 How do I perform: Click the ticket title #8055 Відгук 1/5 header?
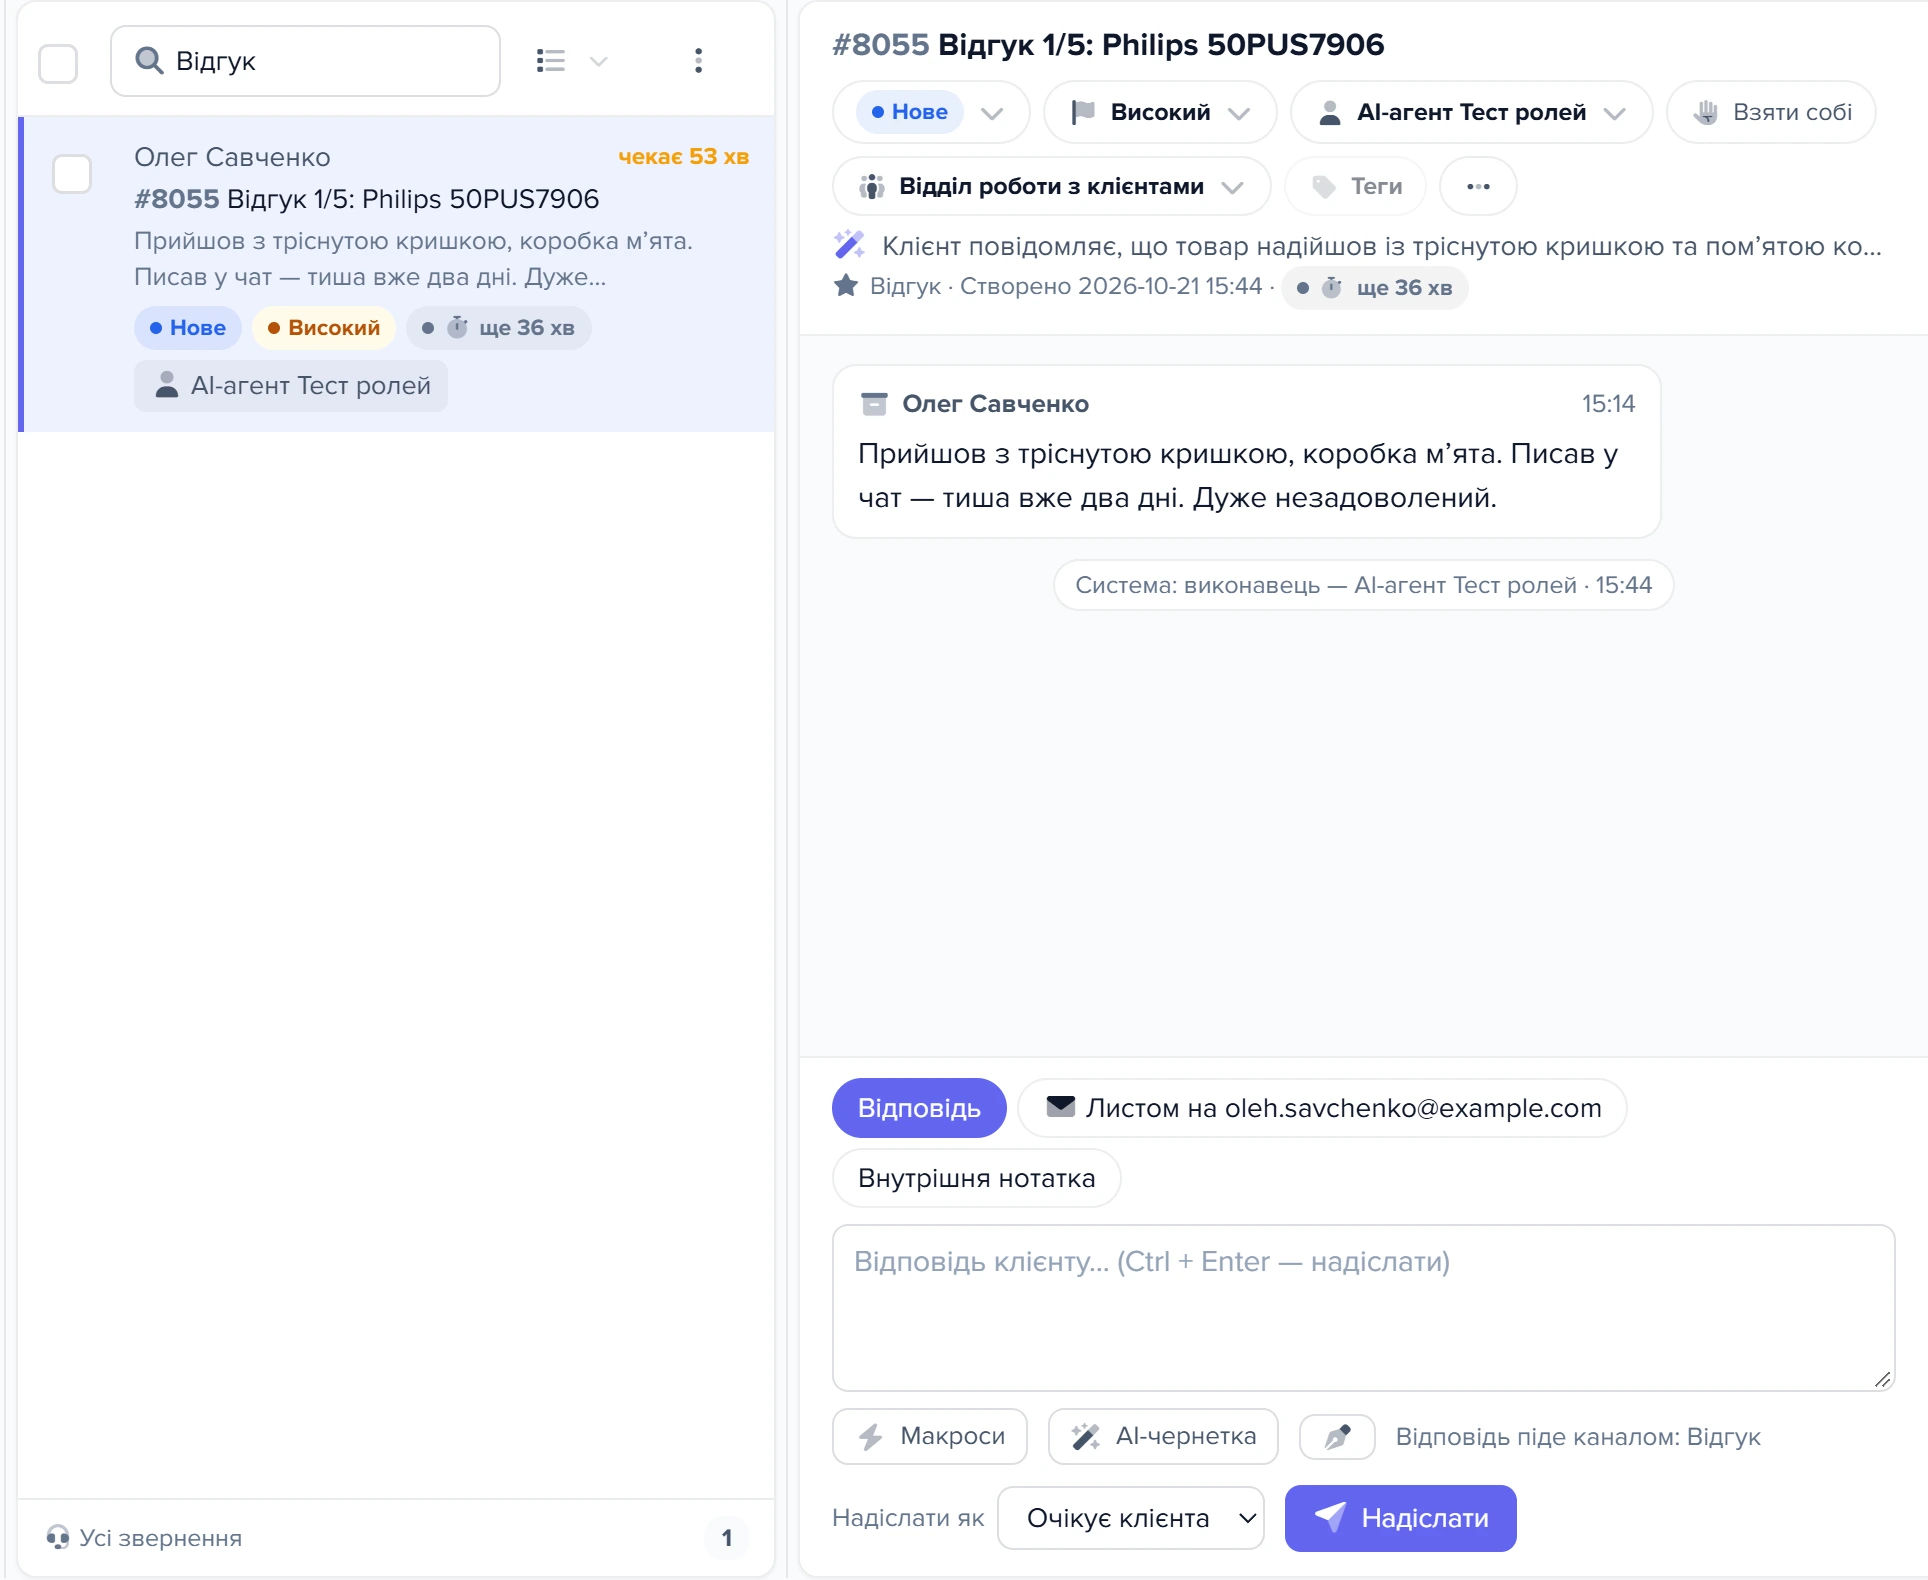1108,44
